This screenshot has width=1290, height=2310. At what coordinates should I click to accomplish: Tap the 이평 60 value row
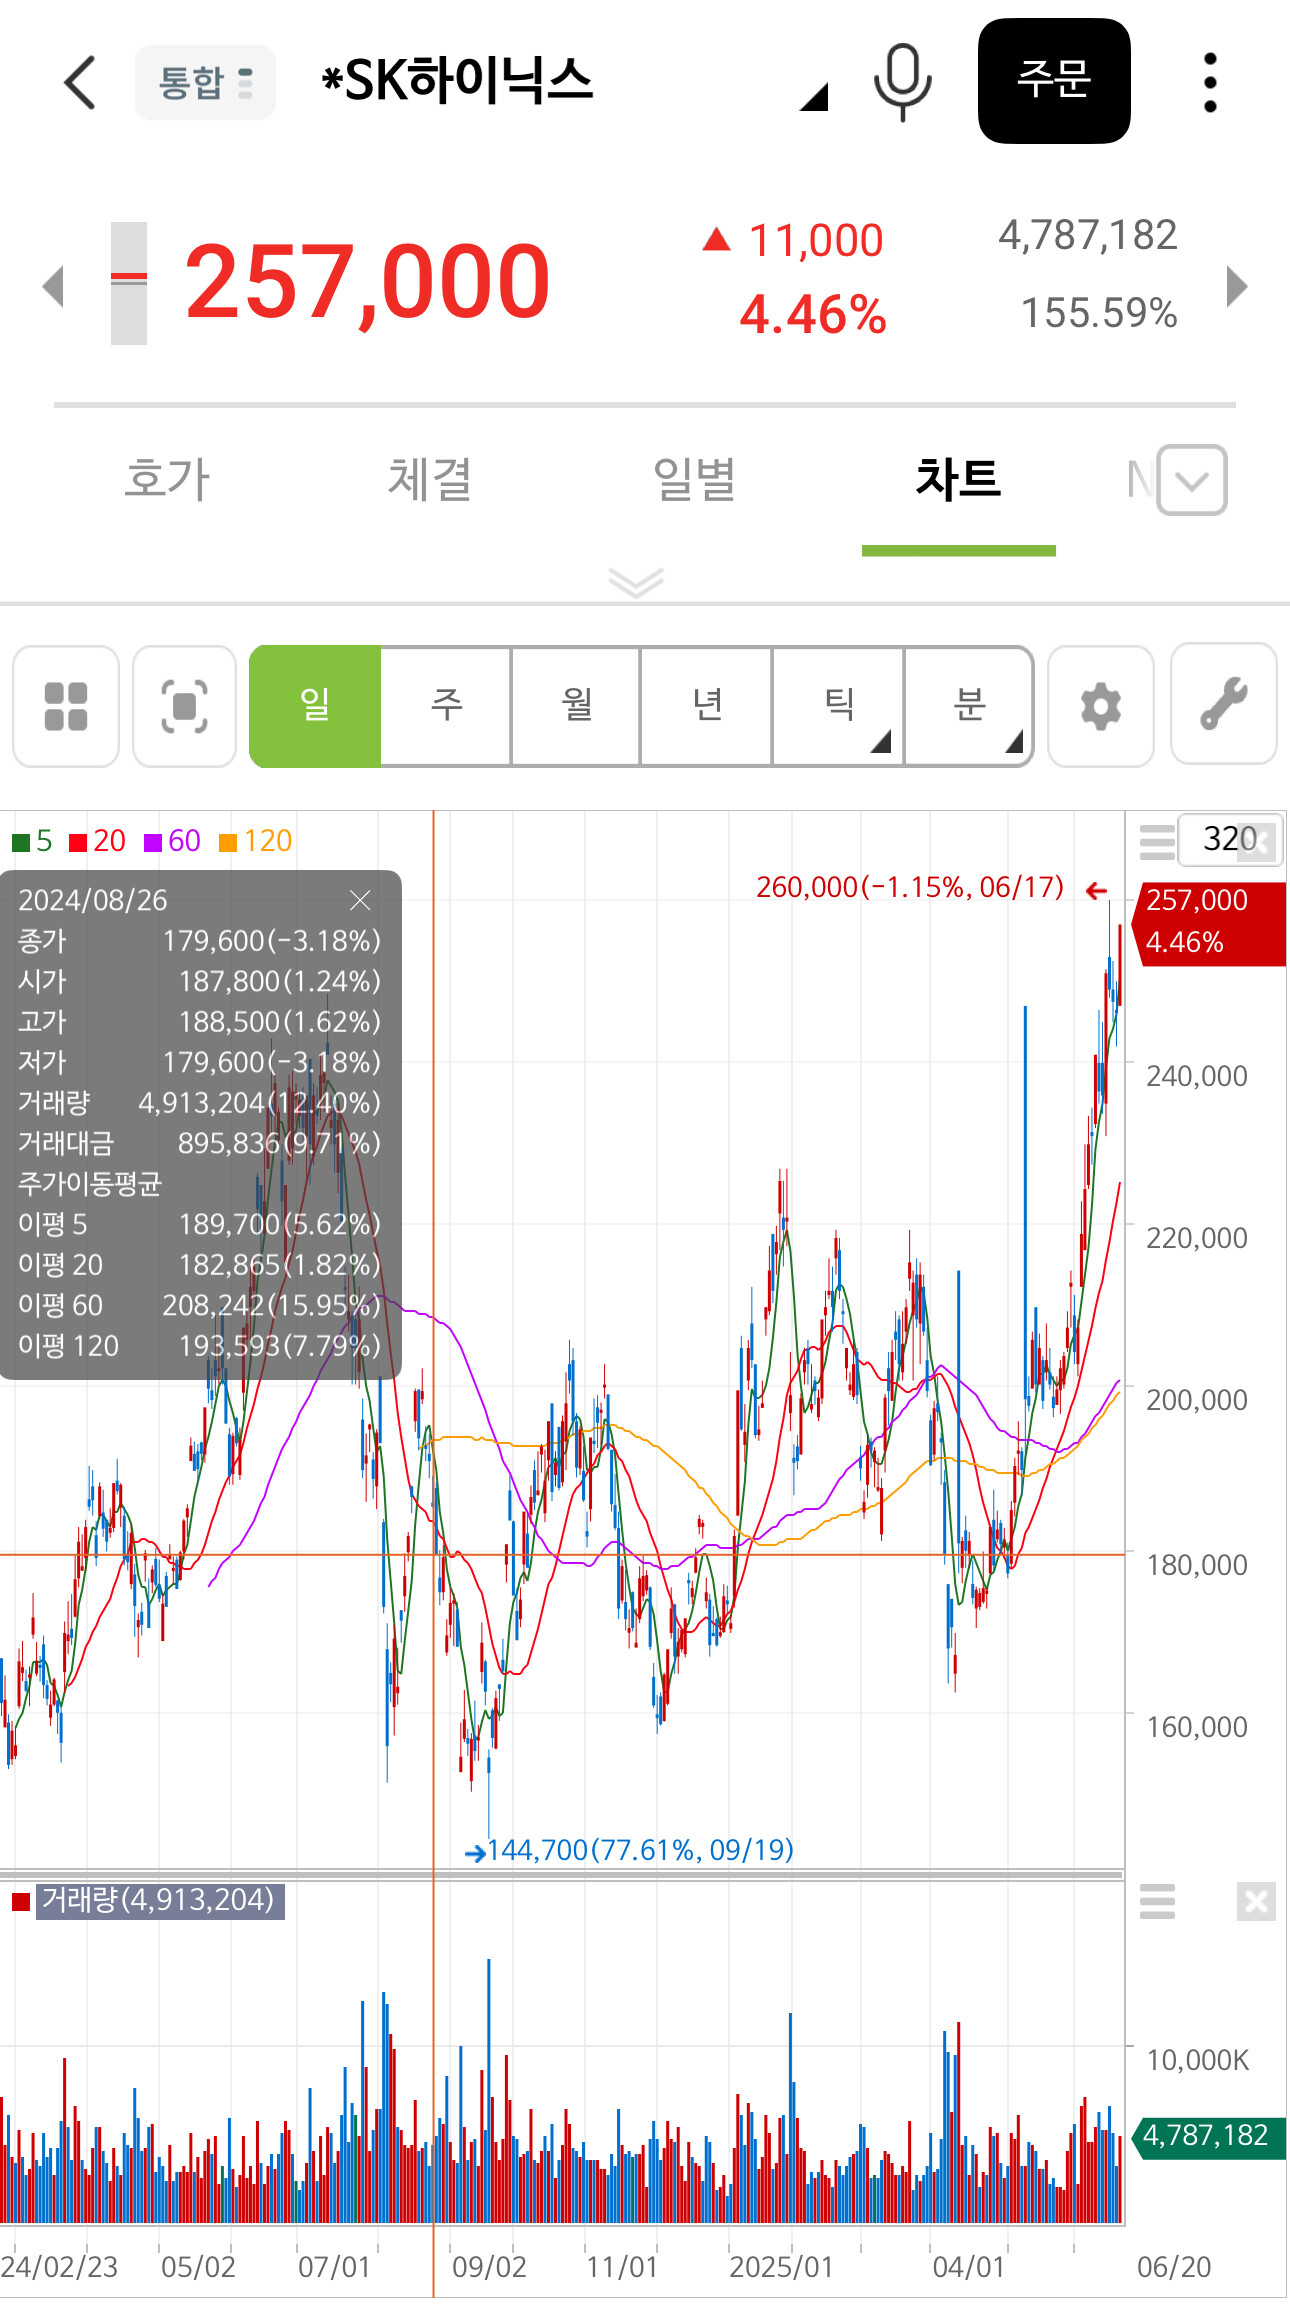[x=200, y=1305]
